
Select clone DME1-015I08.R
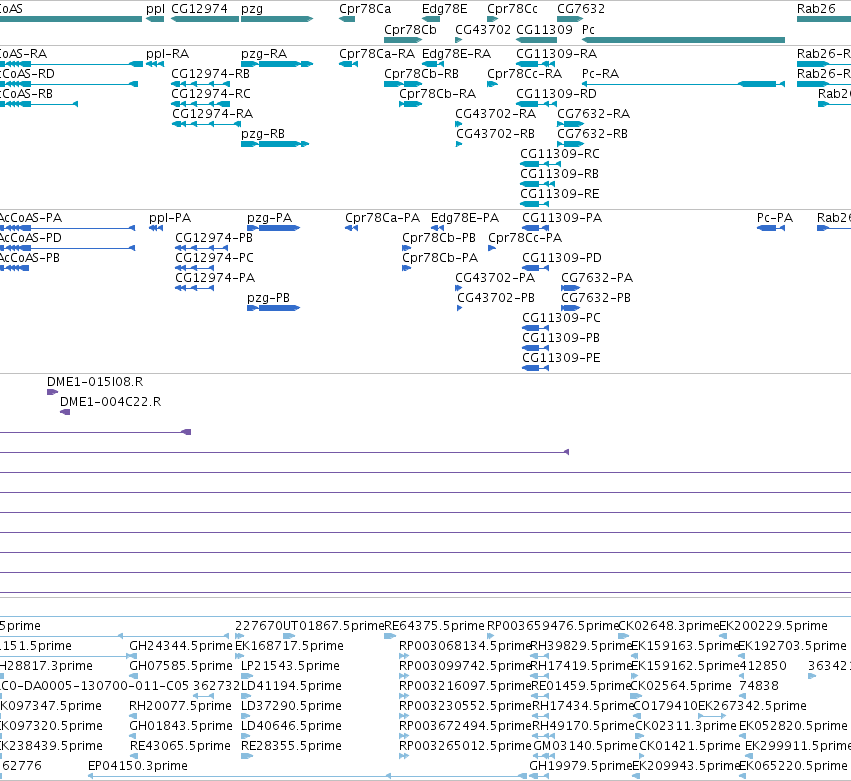coord(96,382)
